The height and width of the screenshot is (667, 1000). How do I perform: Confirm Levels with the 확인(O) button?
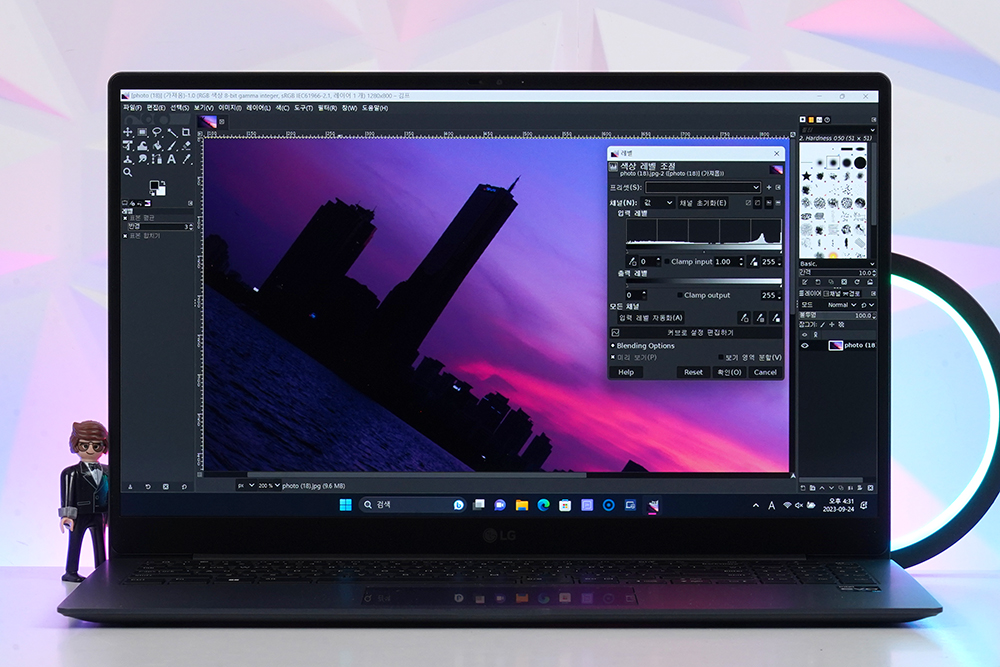(729, 372)
